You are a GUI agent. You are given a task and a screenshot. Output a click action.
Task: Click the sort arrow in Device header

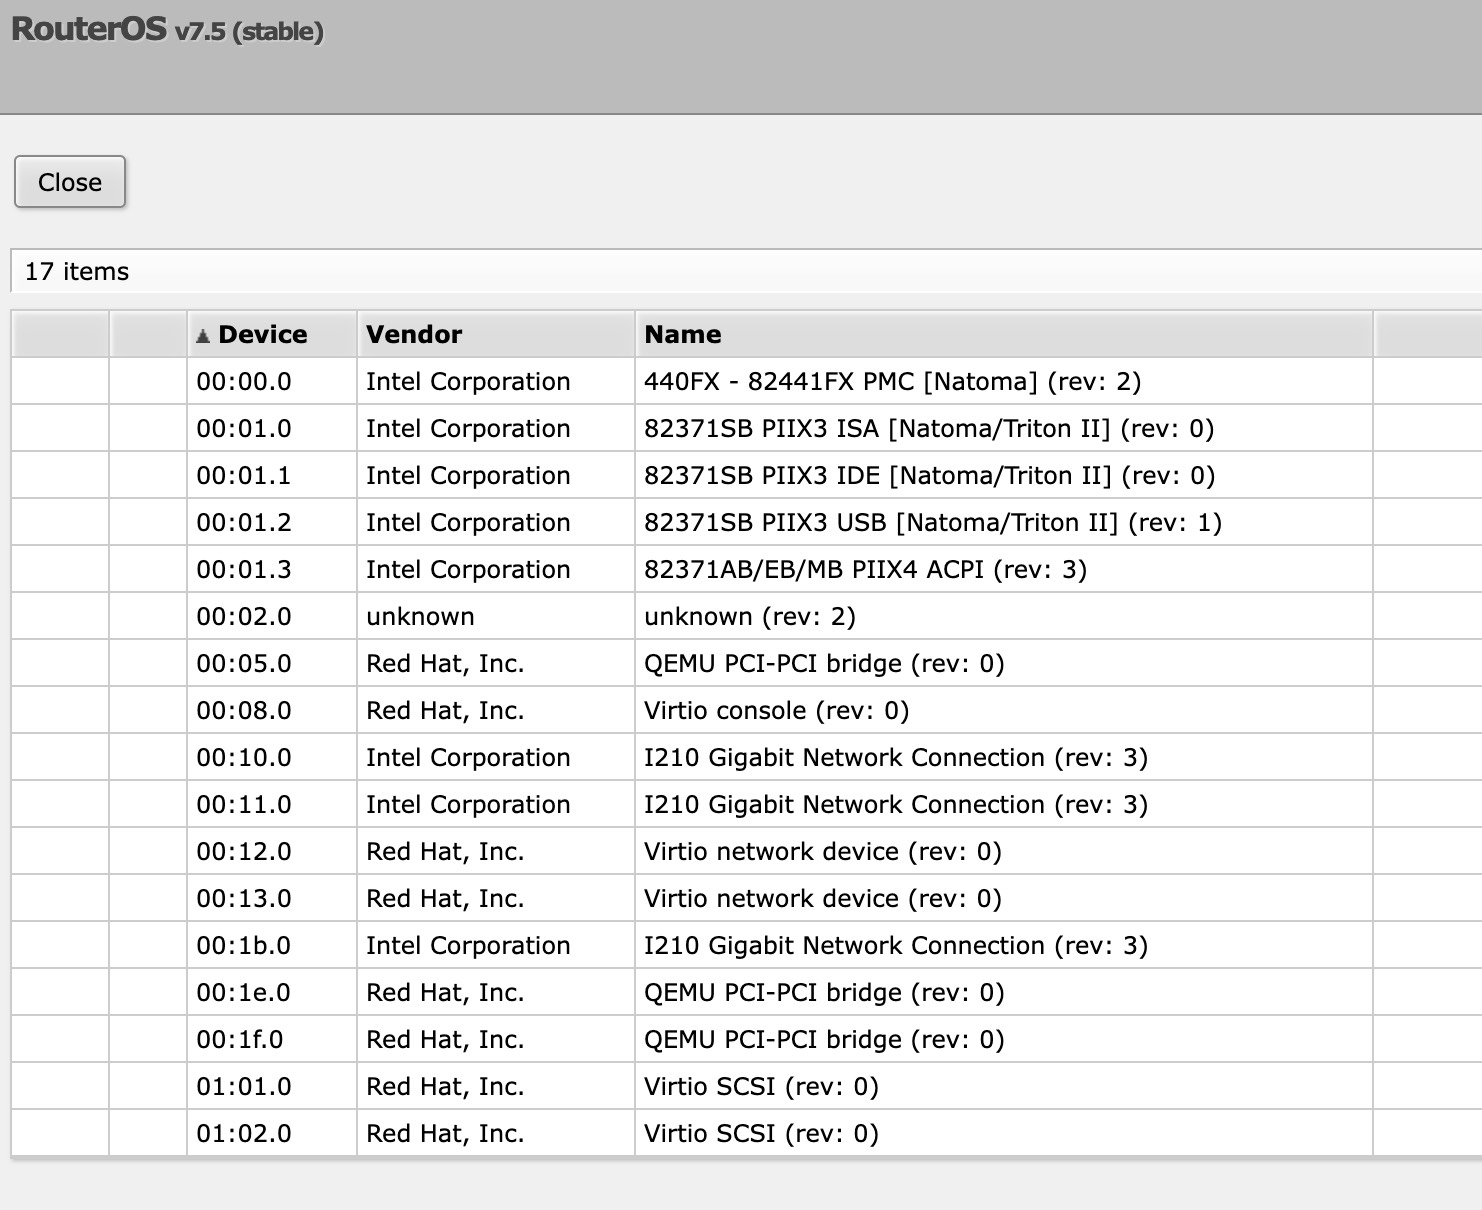click(203, 336)
